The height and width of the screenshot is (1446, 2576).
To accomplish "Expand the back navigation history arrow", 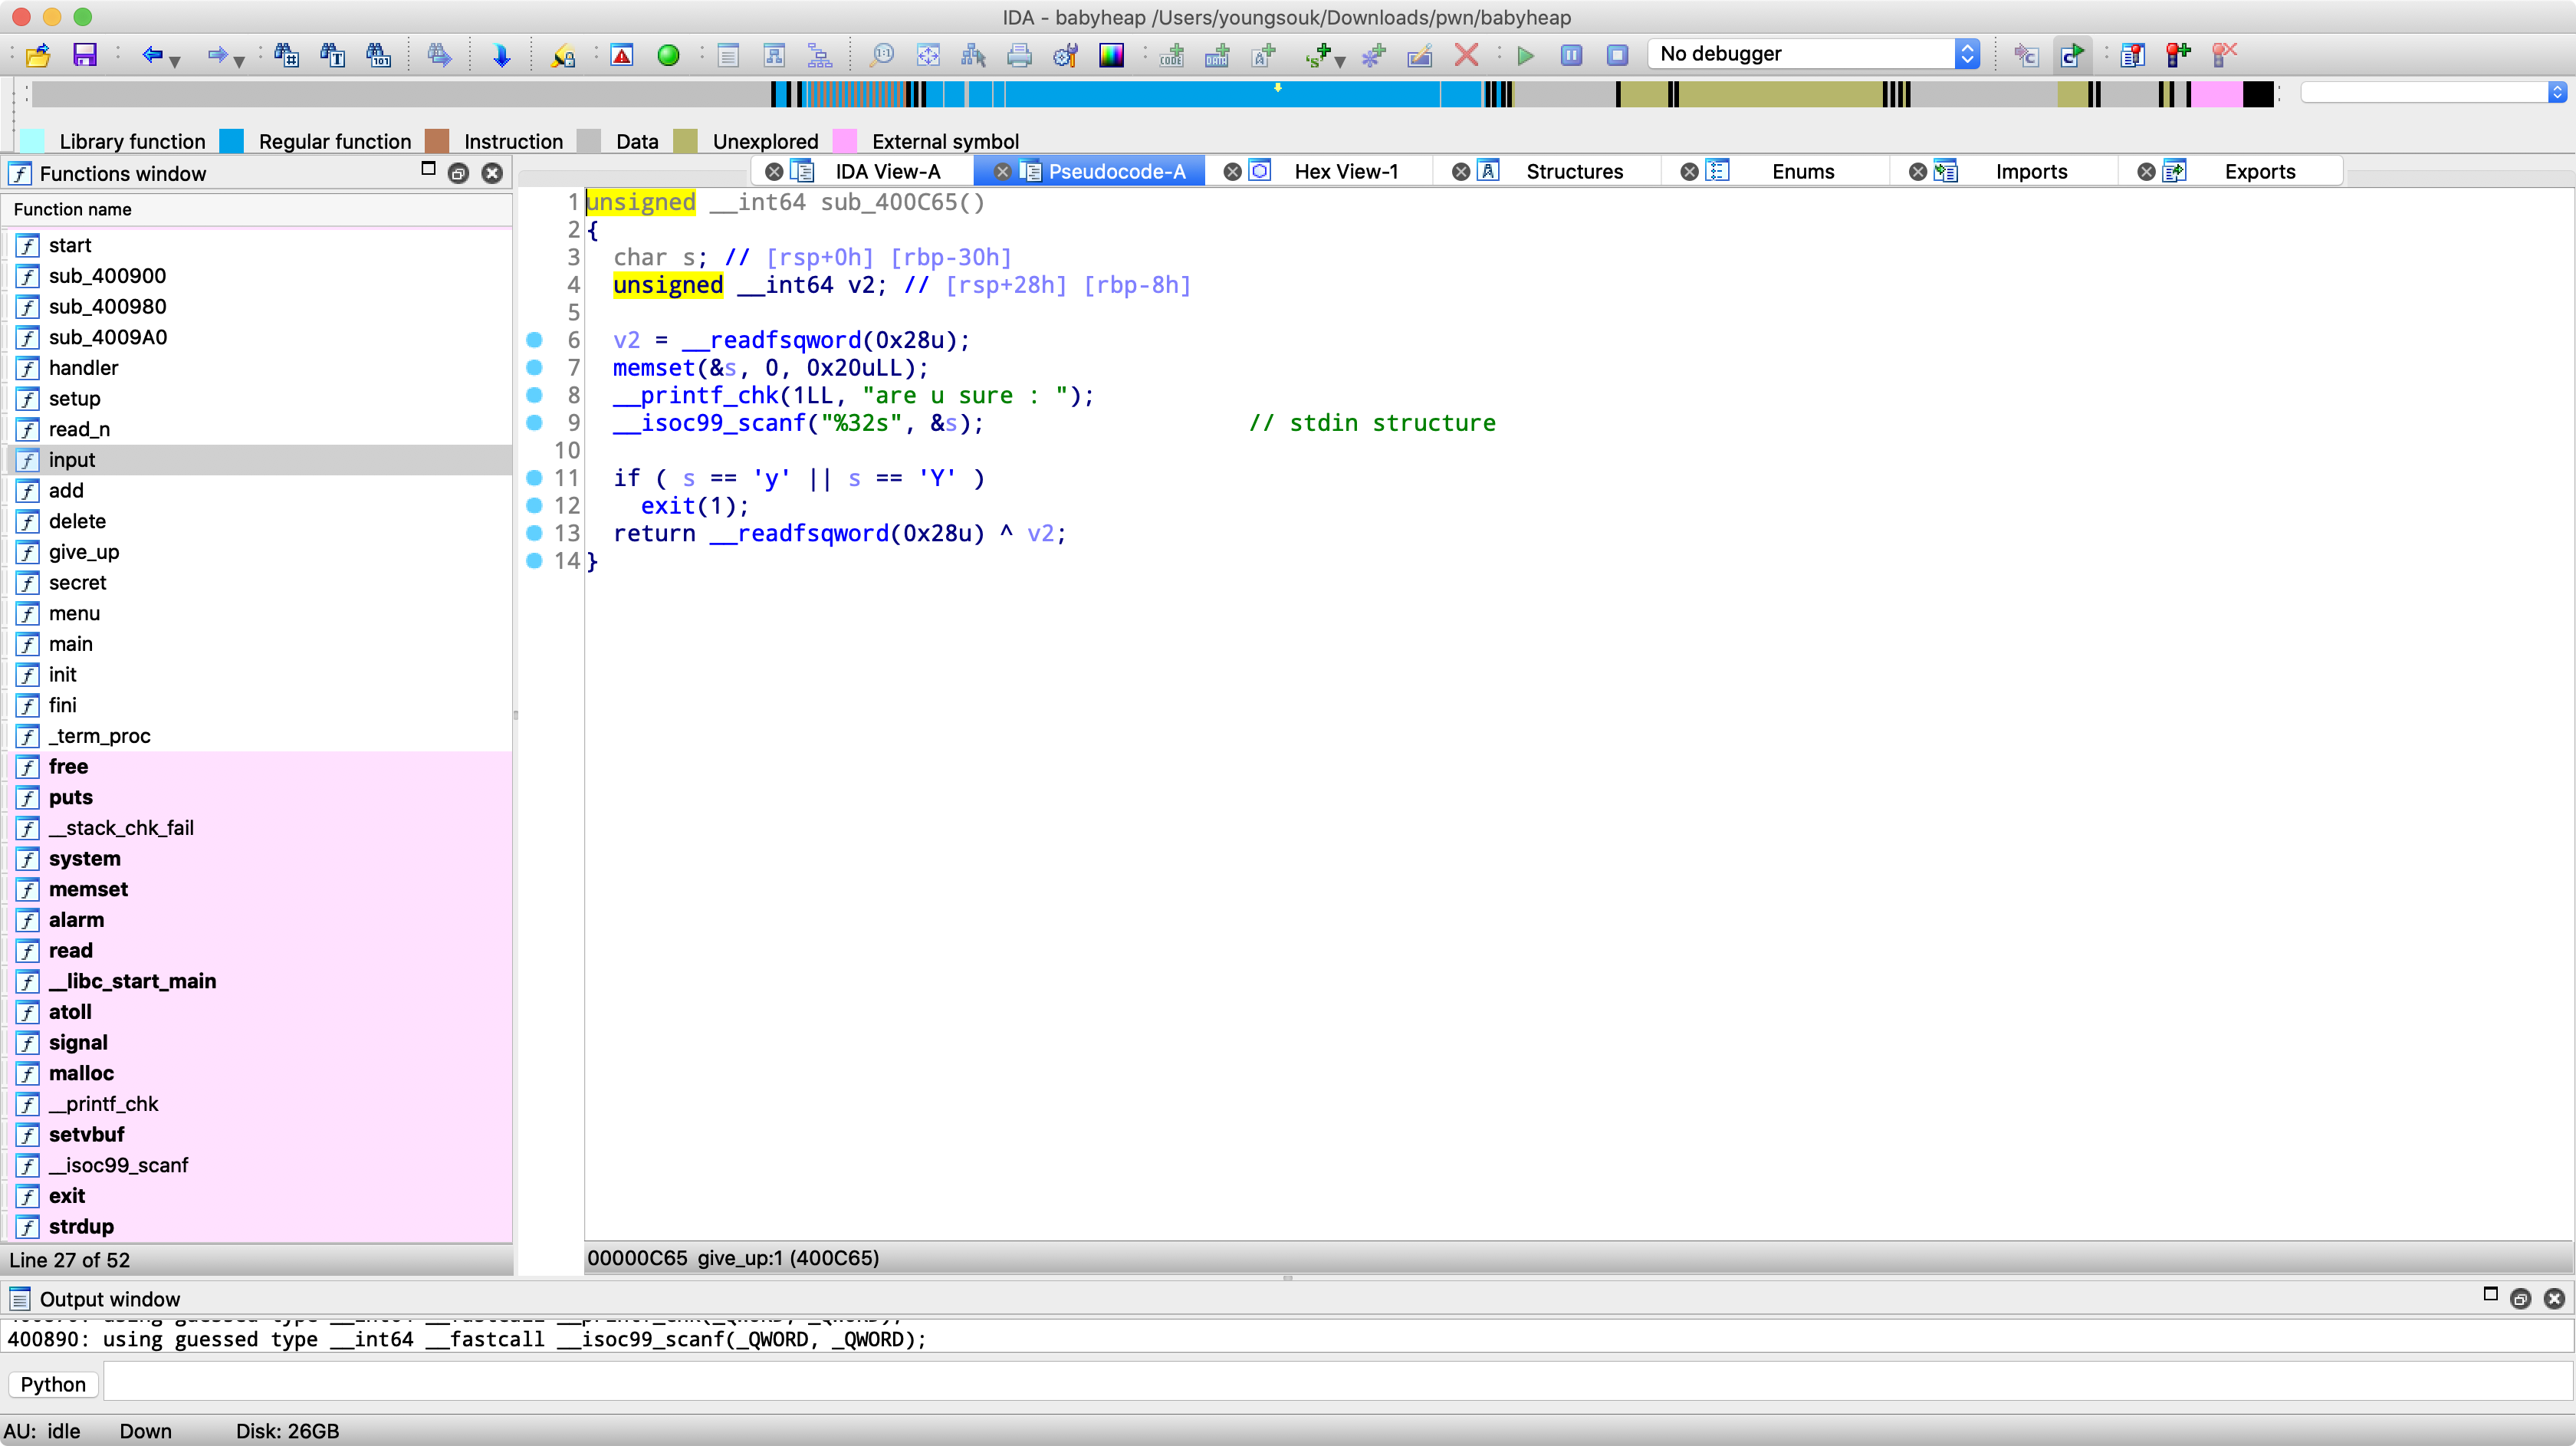I will pyautogui.click(x=175, y=61).
